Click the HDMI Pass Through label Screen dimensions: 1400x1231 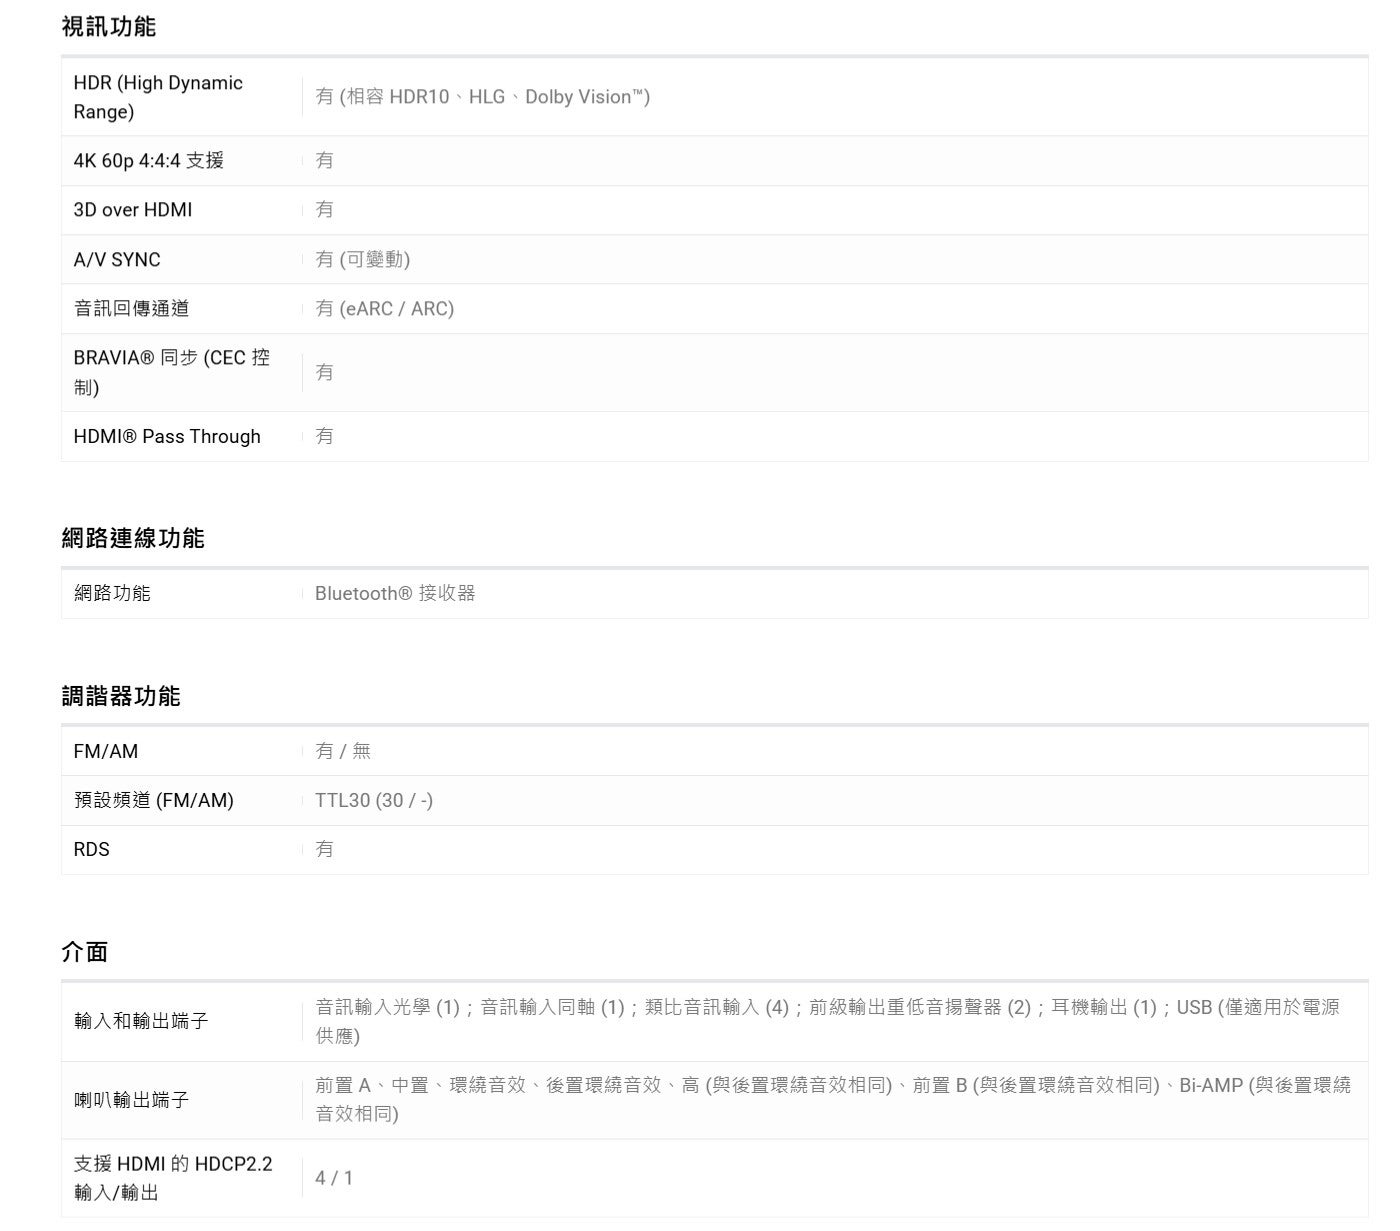166,436
